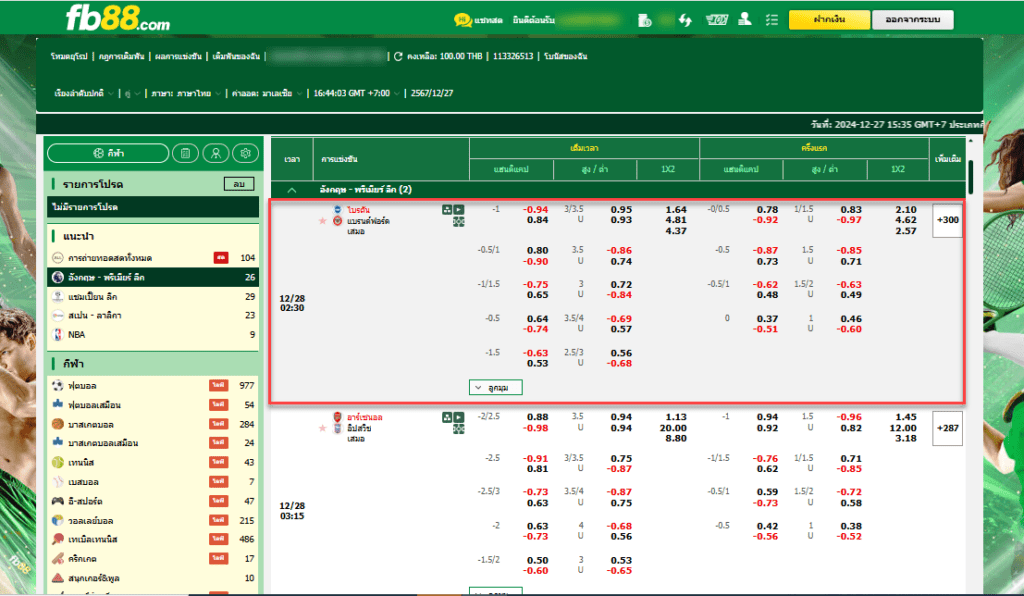Open the ภาษา language dropdown
Viewport: 1024px width, 596px height.
click(186, 93)
